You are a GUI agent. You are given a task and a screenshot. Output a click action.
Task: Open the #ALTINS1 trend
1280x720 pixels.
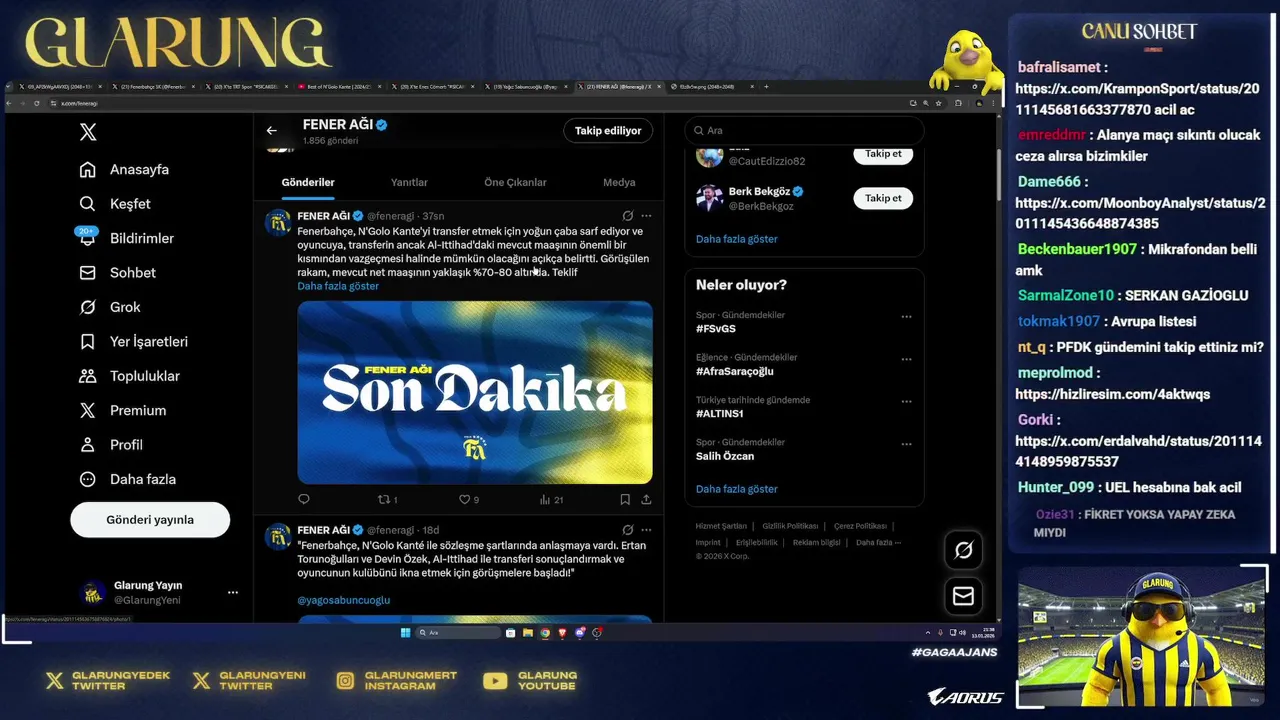pyautogui.click(x=720, y=413)
